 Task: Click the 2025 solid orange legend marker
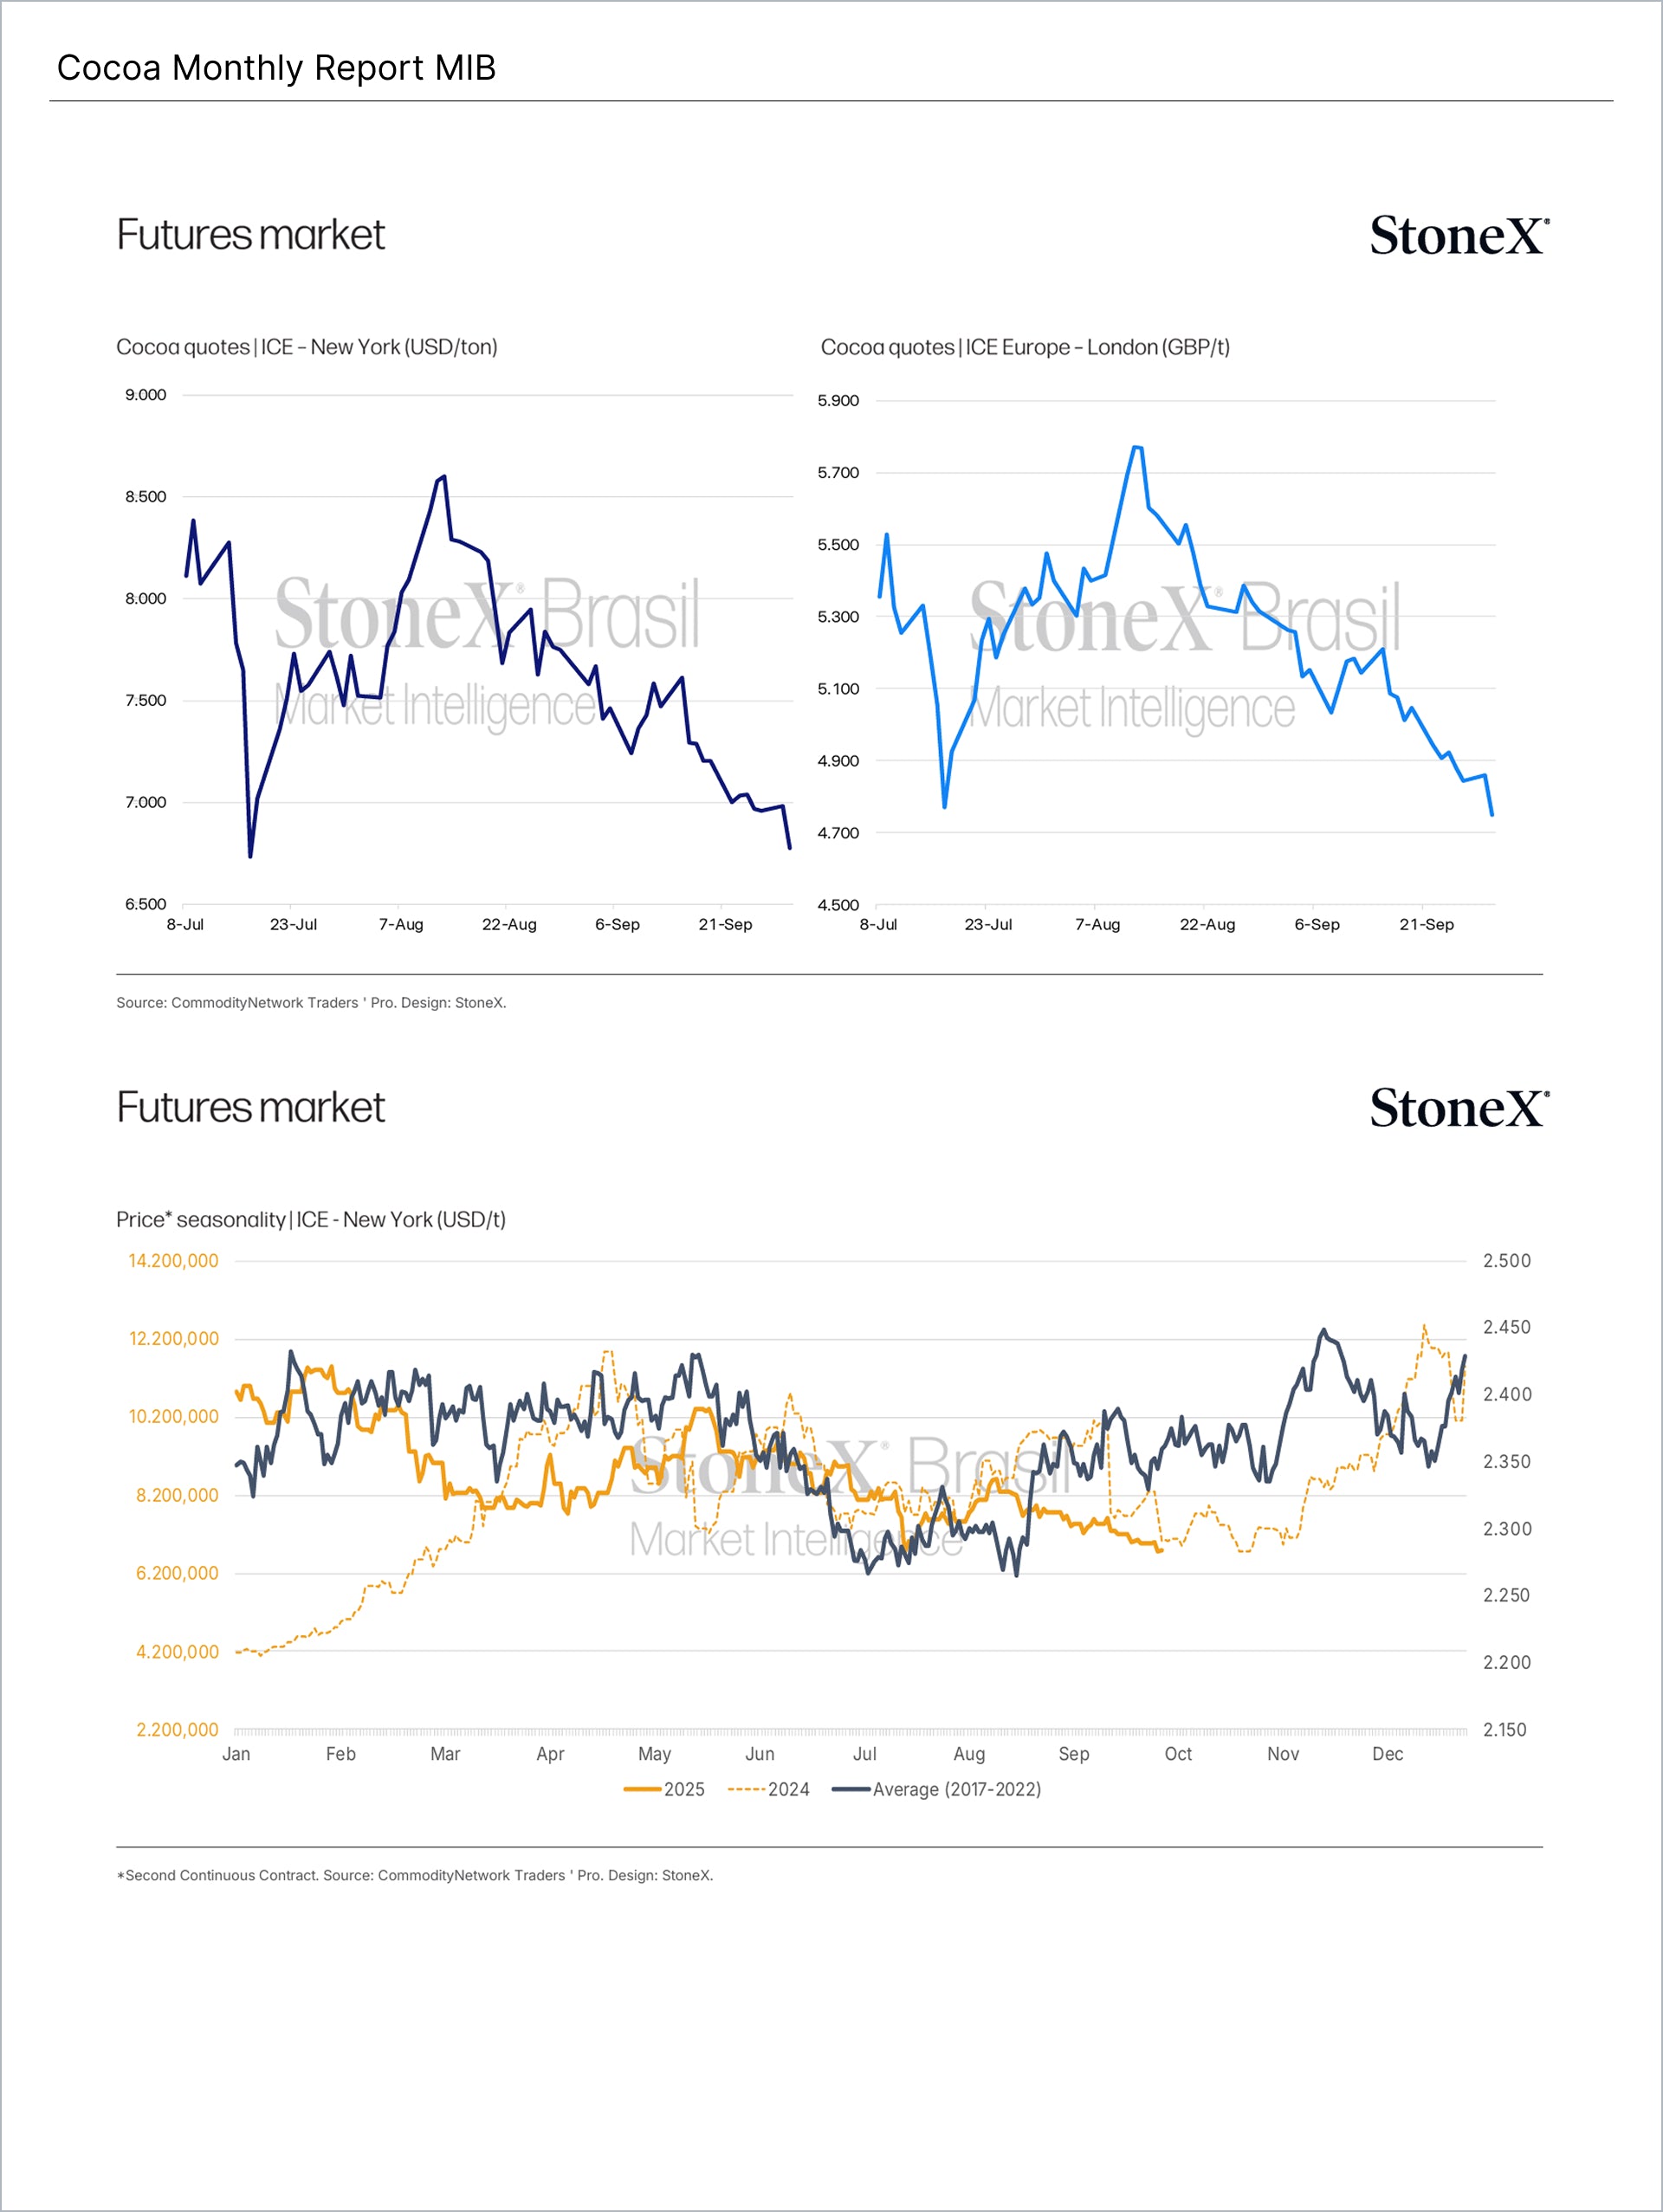642,1789
